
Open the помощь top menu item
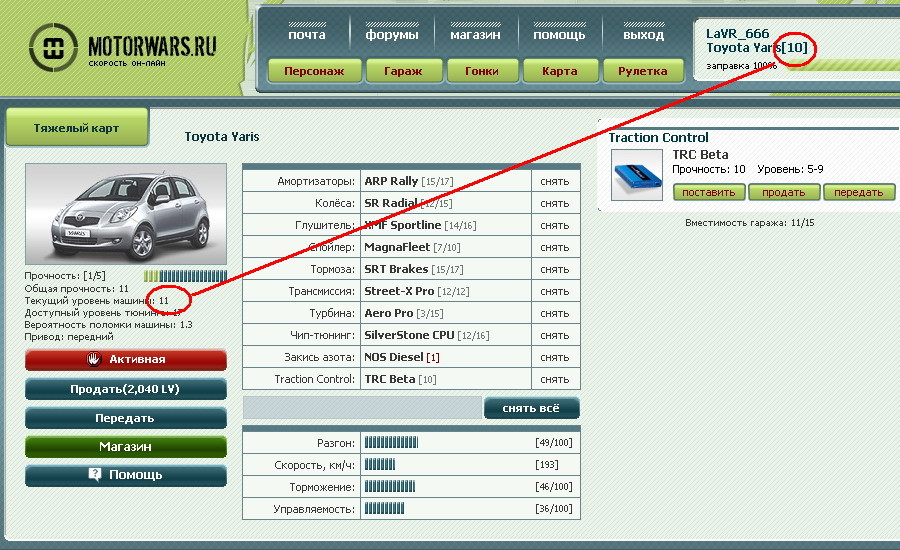559,35
